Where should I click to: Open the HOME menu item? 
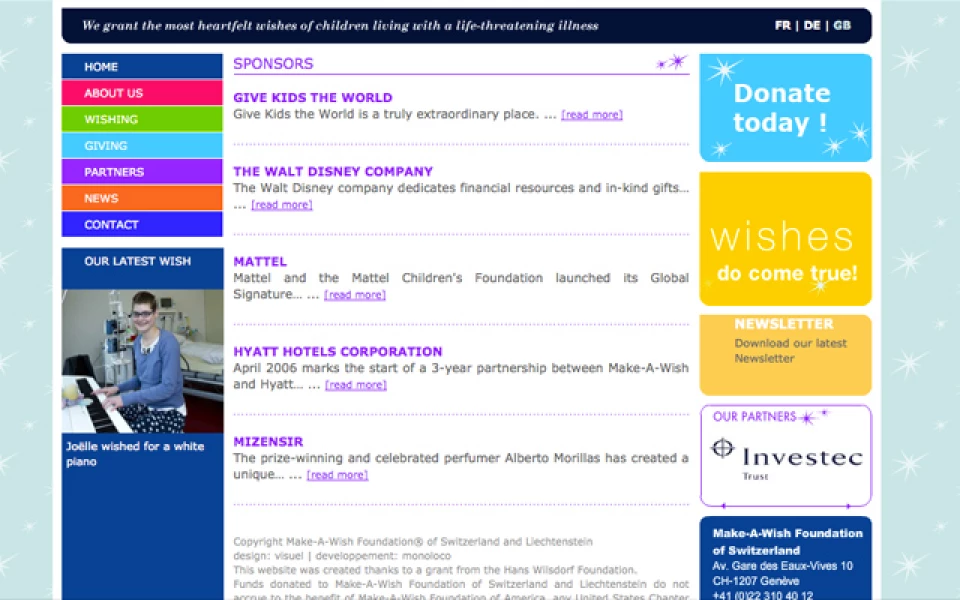coord(142,66)
